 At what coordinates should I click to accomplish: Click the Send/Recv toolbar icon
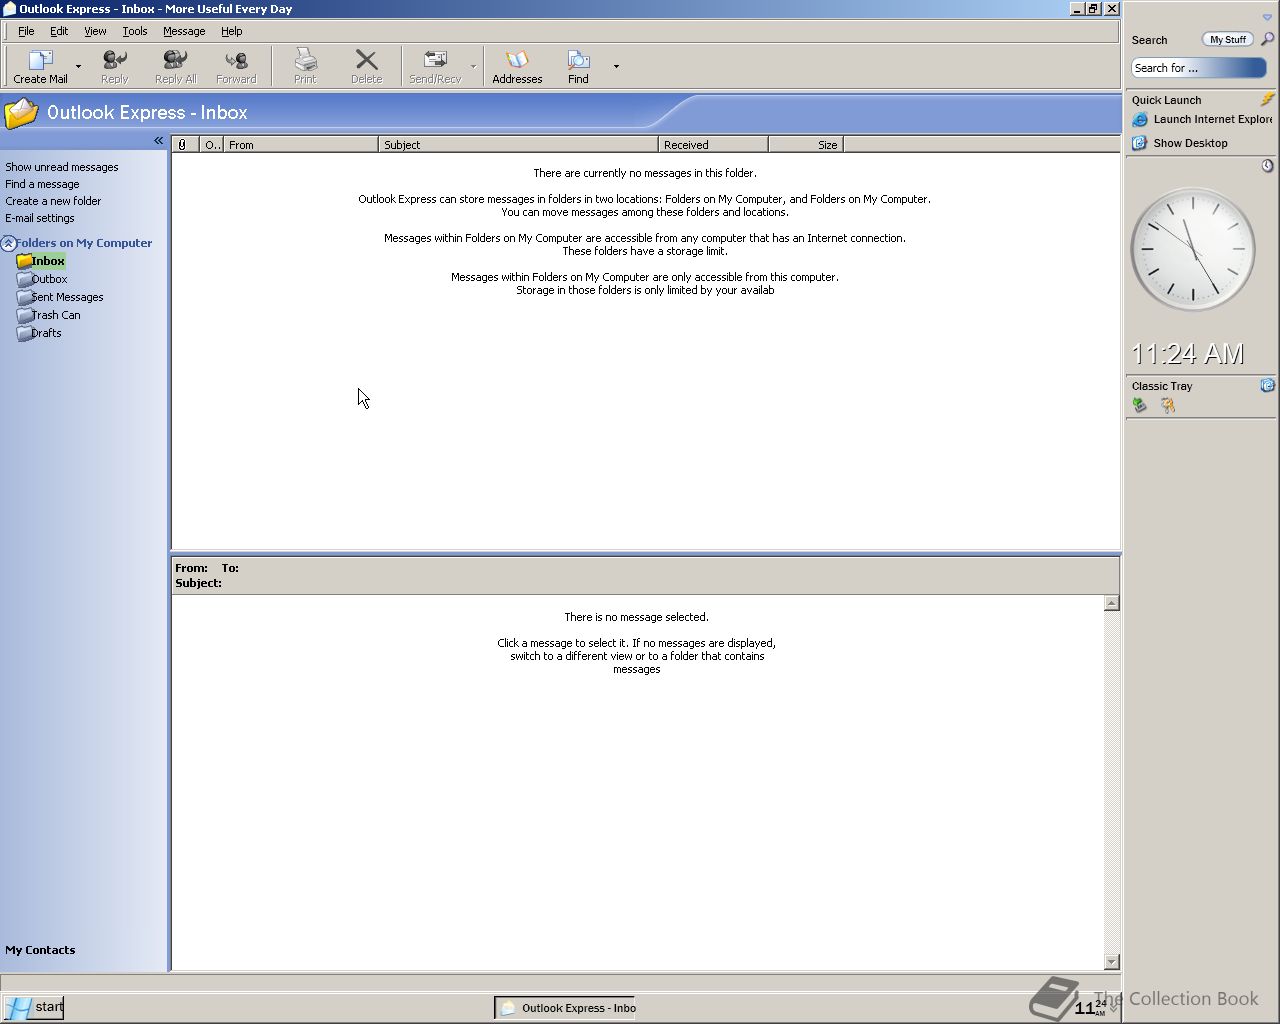435,61
